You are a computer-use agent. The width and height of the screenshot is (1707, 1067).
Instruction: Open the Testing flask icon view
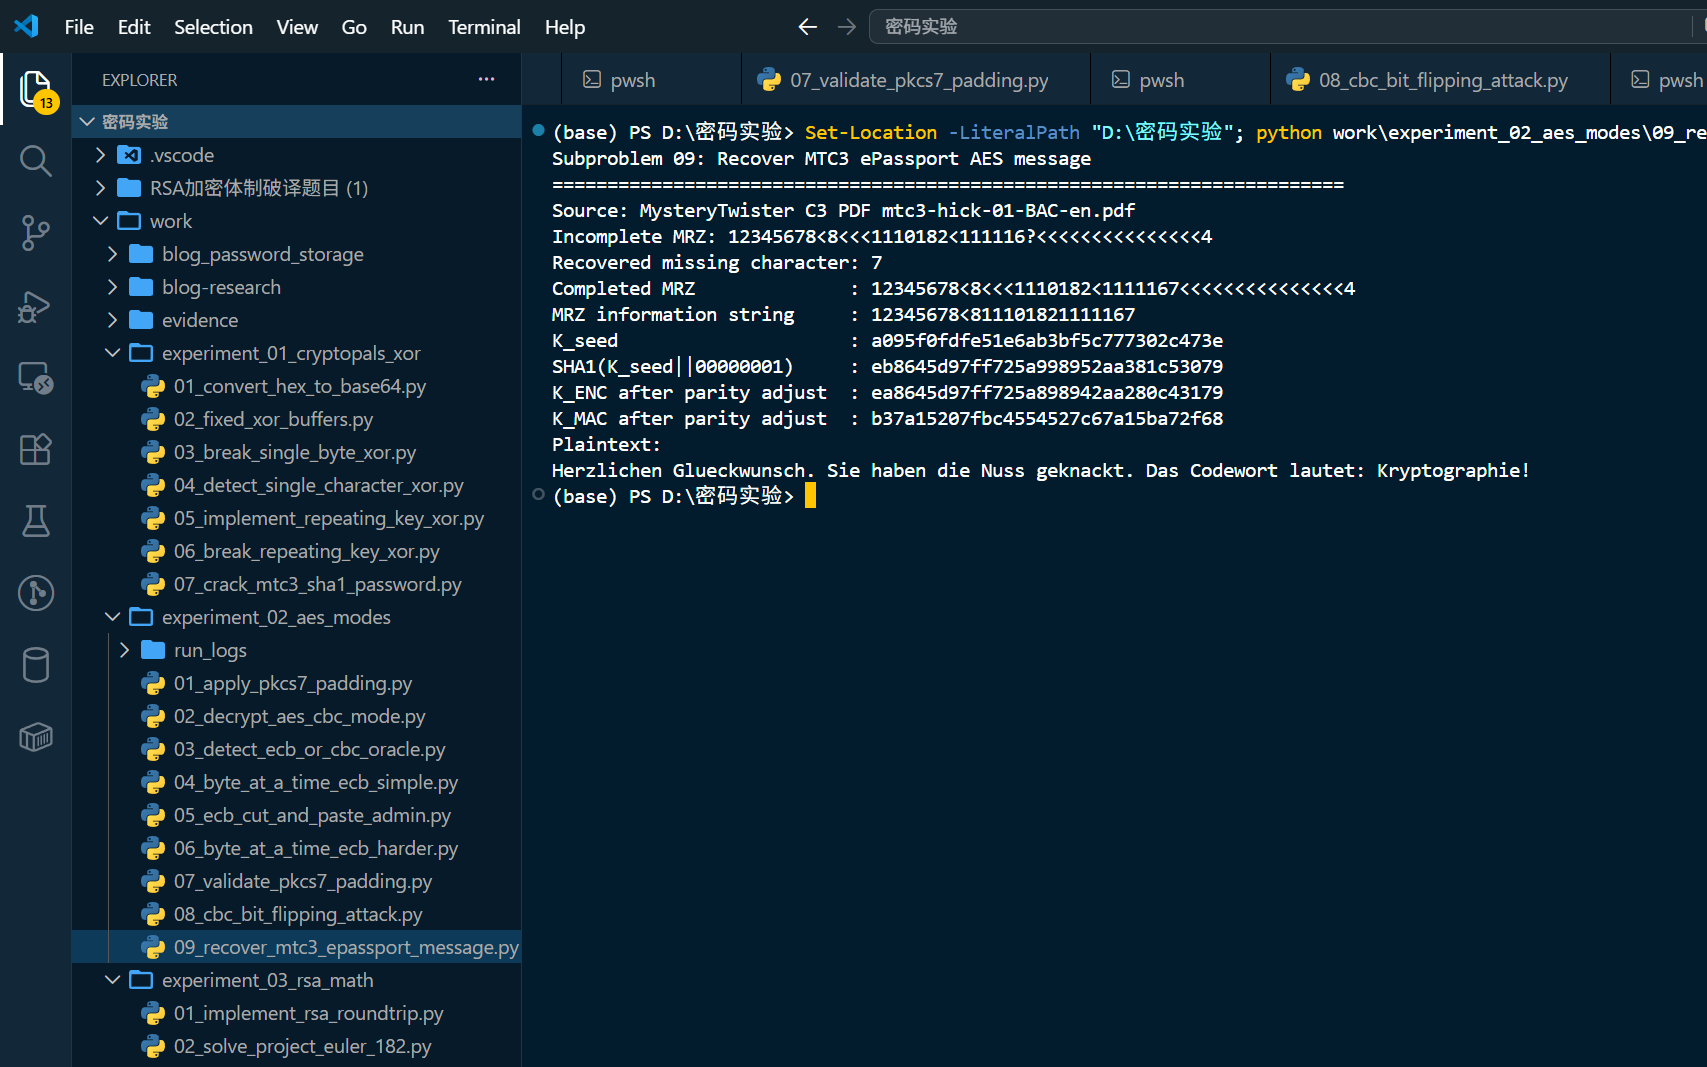pos(36,521)
